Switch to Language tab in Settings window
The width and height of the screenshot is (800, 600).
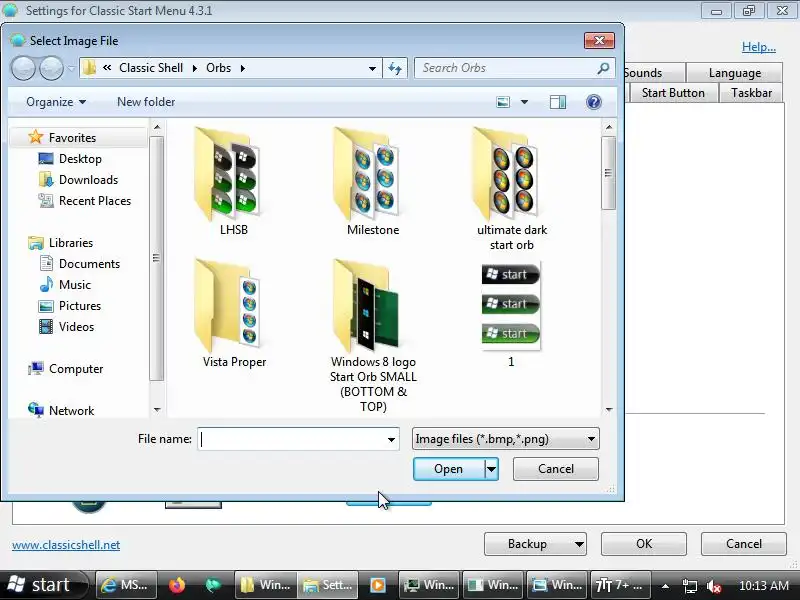[x=734, y=73]
